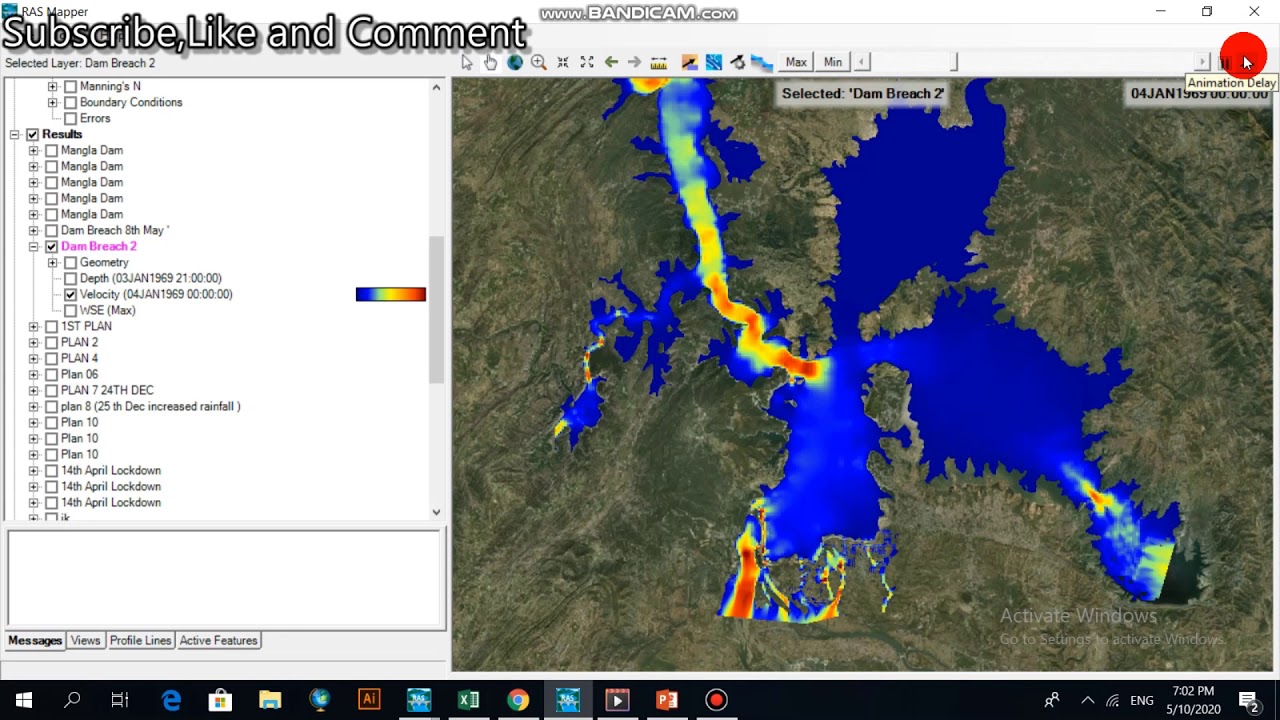
Task: Click the globe full-extent icon
Action: pyautogui.click(x=515, y=62)
